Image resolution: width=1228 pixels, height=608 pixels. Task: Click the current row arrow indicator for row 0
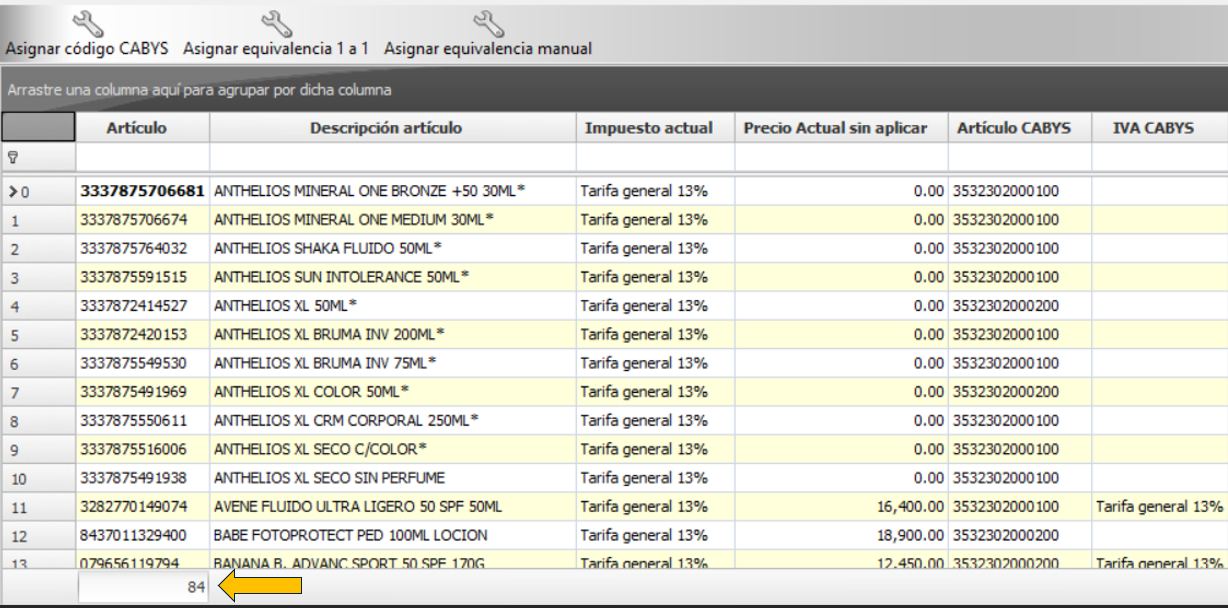pyautogui.click(x=13, y=191)
